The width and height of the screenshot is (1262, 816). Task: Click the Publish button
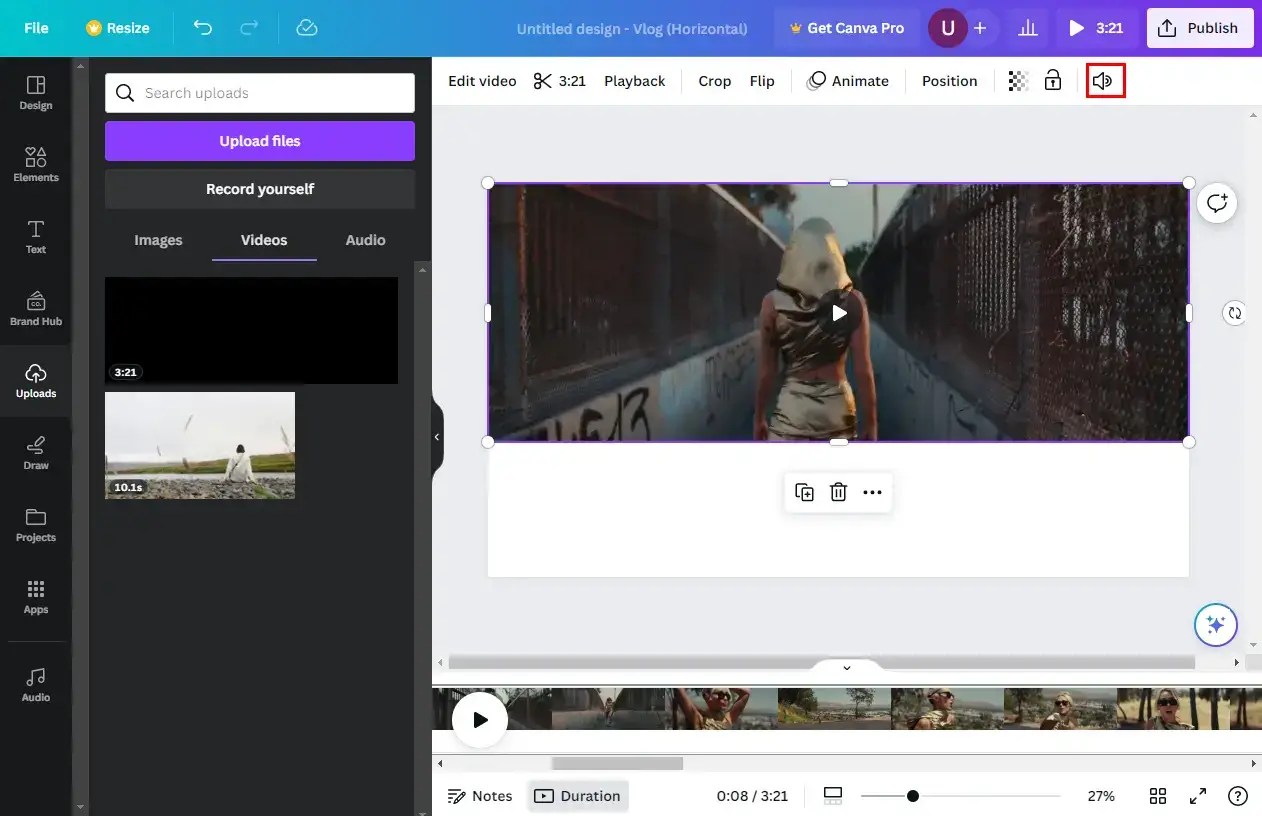point(1199,27)
